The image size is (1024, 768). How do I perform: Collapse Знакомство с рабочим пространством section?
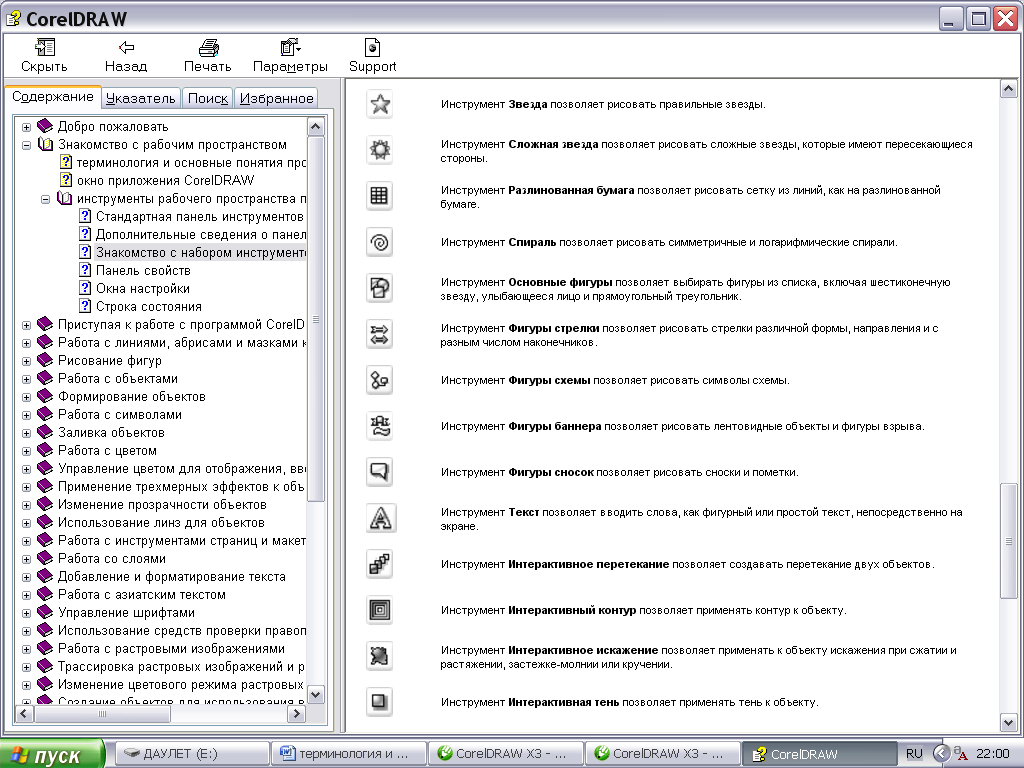(x=26, y=145)
